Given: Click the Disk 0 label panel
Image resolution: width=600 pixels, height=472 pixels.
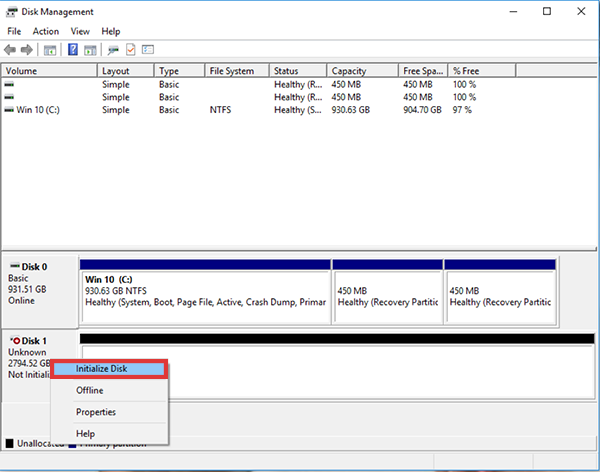Looking at the screenshot, I should [40, 290].
